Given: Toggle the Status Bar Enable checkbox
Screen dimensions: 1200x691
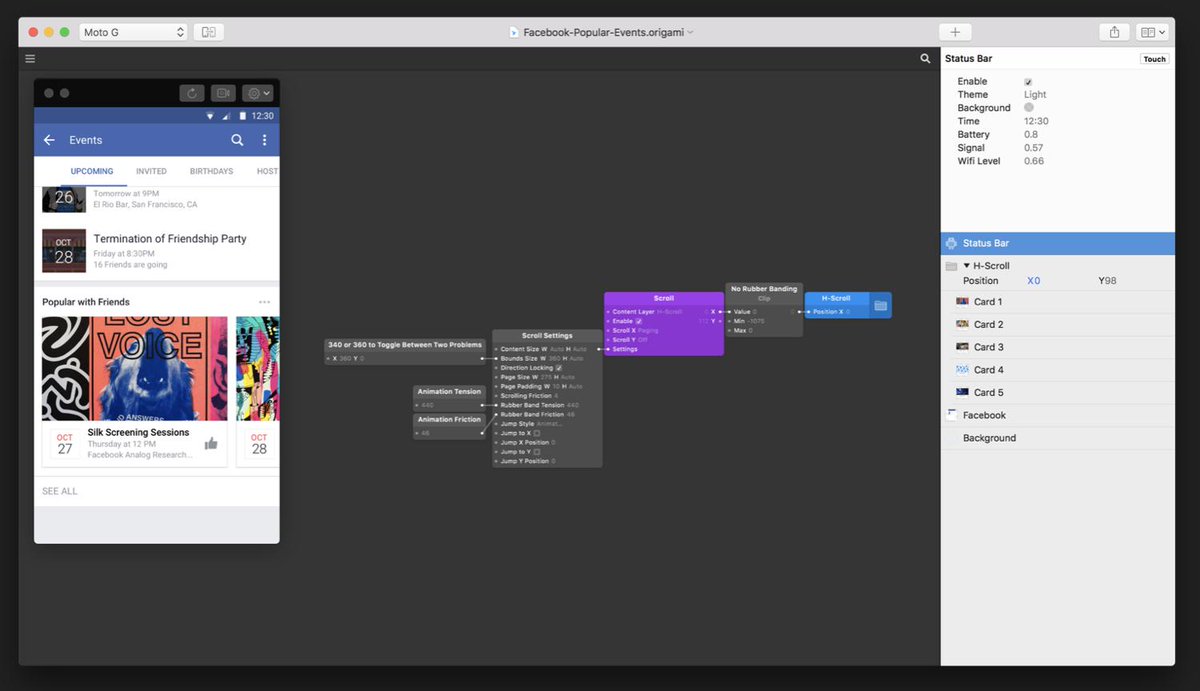Looking at the screenshot, I should coord(1028,82).
